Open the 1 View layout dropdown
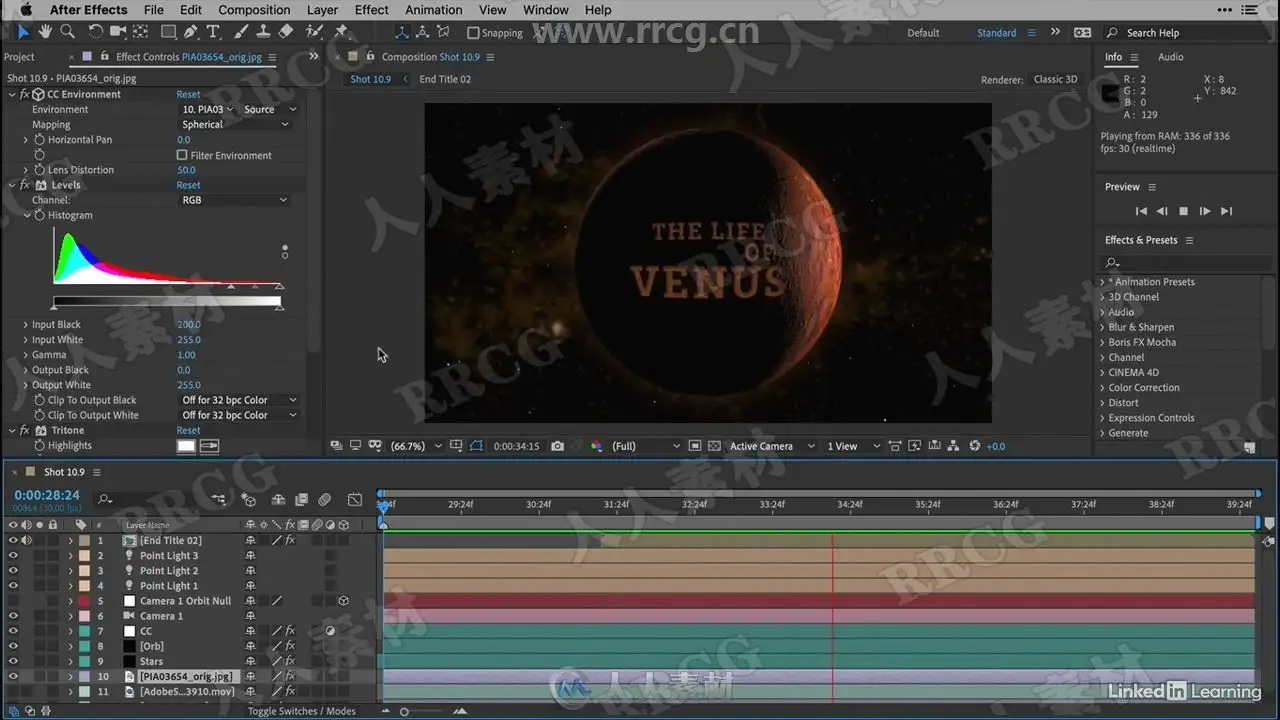 point(853,446)
